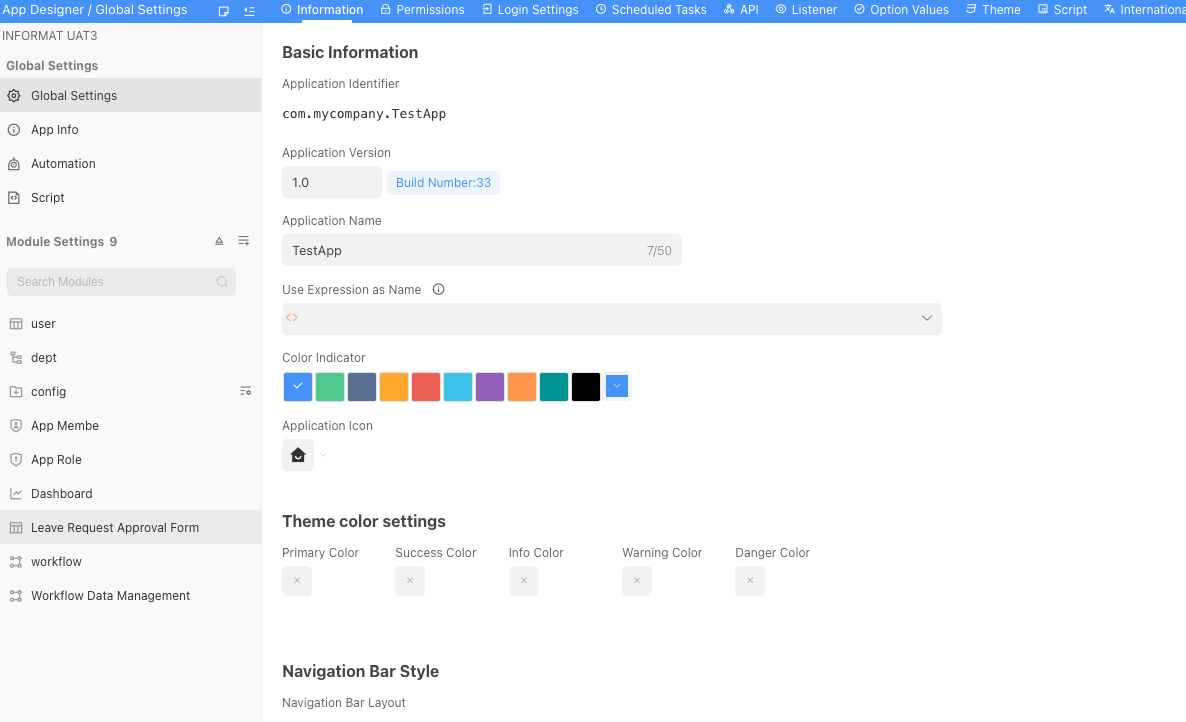Collapse sidebar using the header indent icon

249,10
